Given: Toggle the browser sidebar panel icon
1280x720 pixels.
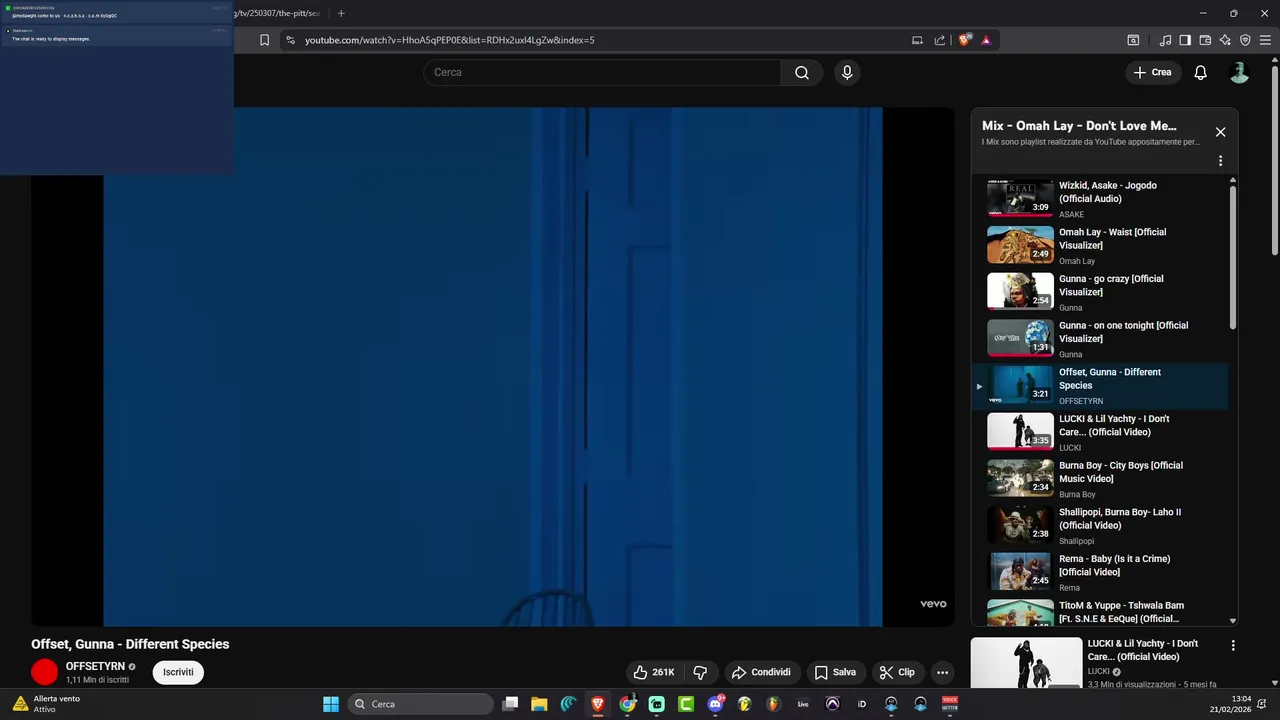Looking at the screenshot, I should [x=1185, y=40].
